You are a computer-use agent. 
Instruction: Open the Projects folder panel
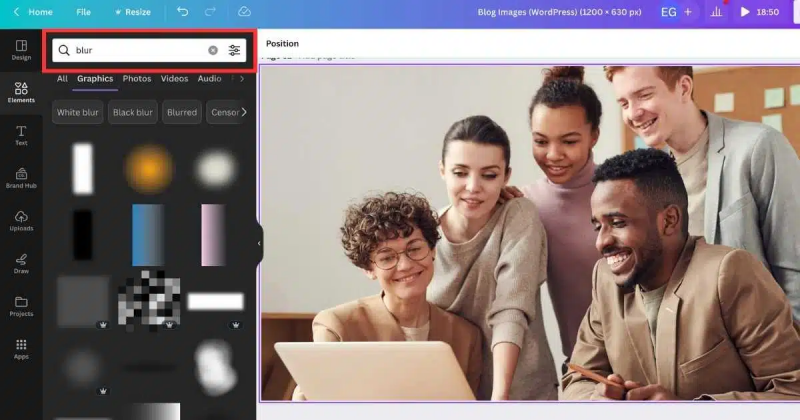[21, 305]
